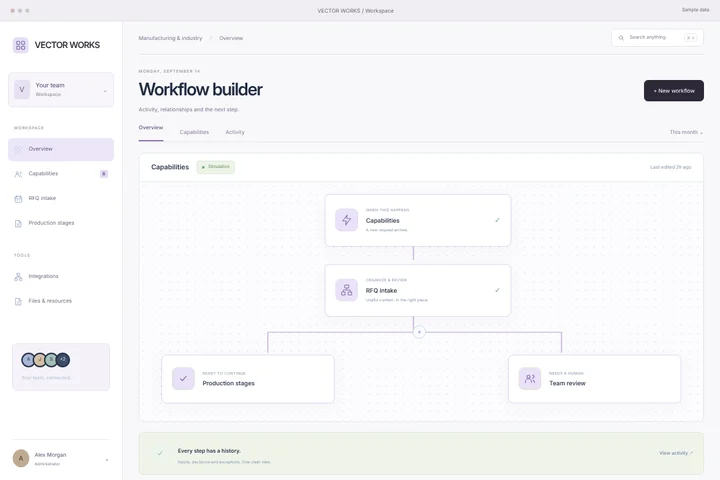The height and width of the screenshot is (480, 720).
Task: Open the Overview sidebar item
Action: pos(61,149)
